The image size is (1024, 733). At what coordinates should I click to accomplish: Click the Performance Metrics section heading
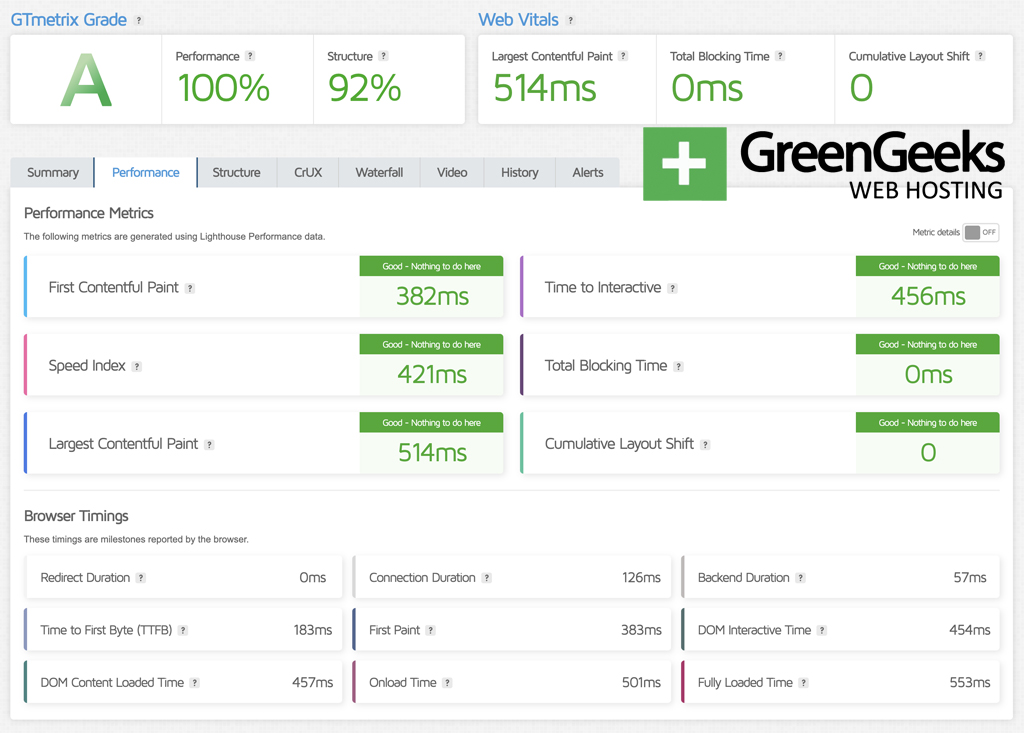(x=89, y=213)
